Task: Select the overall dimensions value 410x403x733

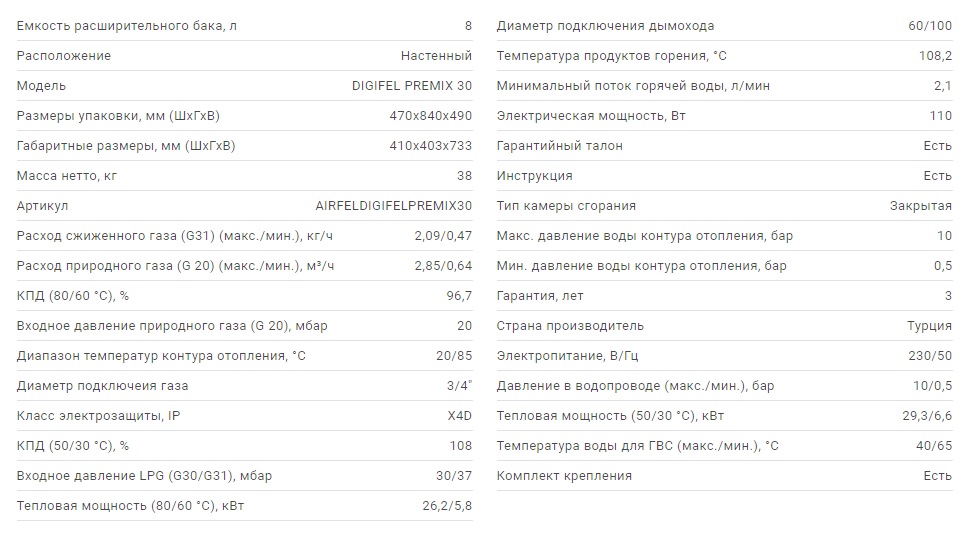Action: [x=430, y=146]
